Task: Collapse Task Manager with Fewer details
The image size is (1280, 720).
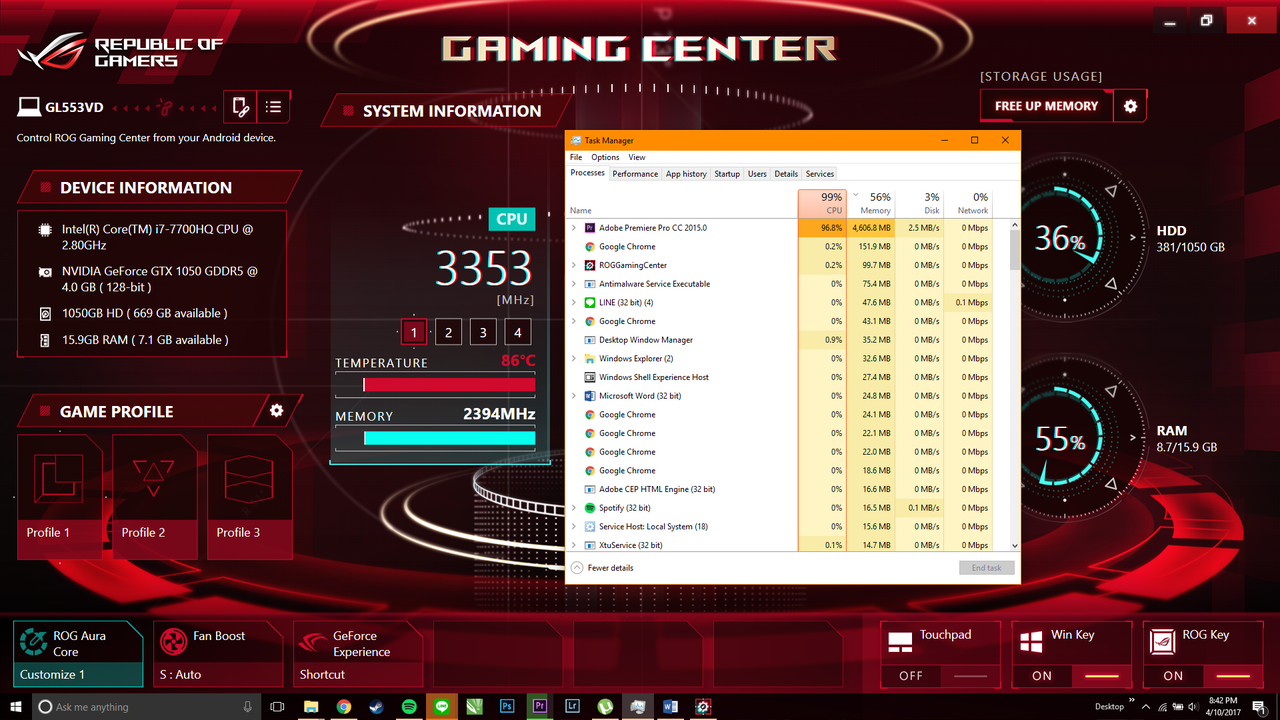Action: [602, 568]
